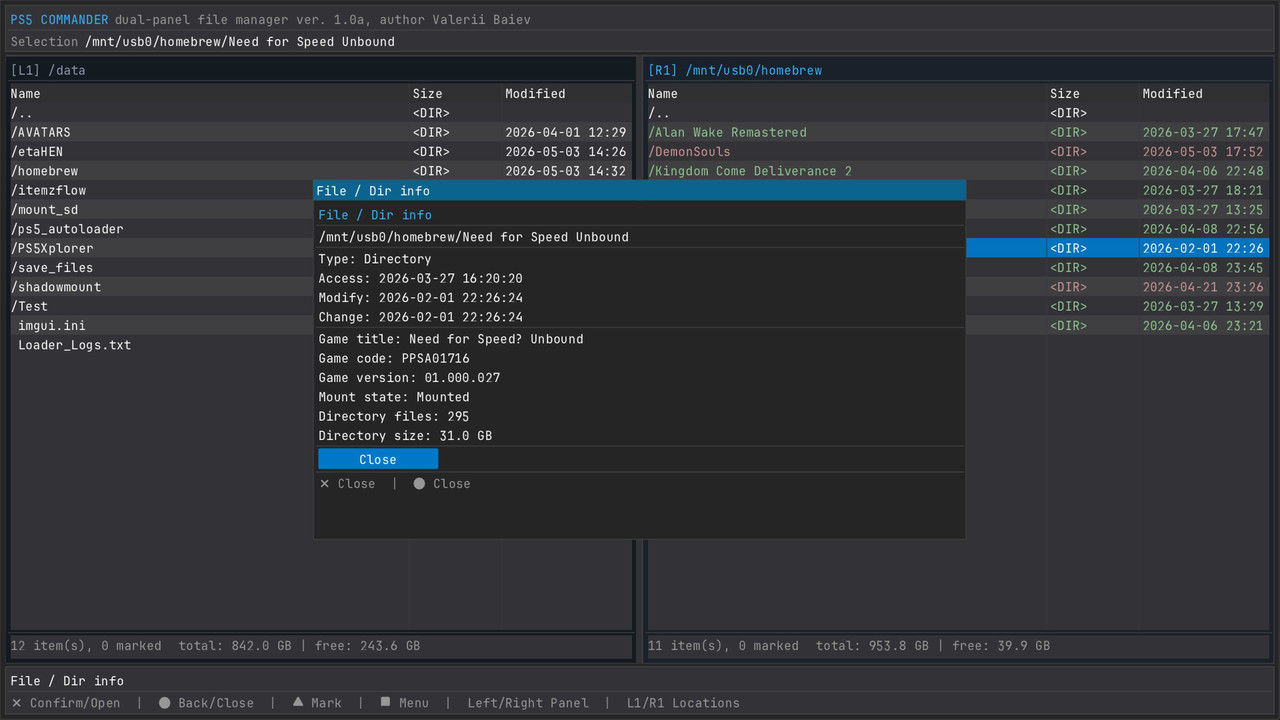Select the [L1] /data panel header
This screenshot has width=1280, height=720.
tap(322, 70)
